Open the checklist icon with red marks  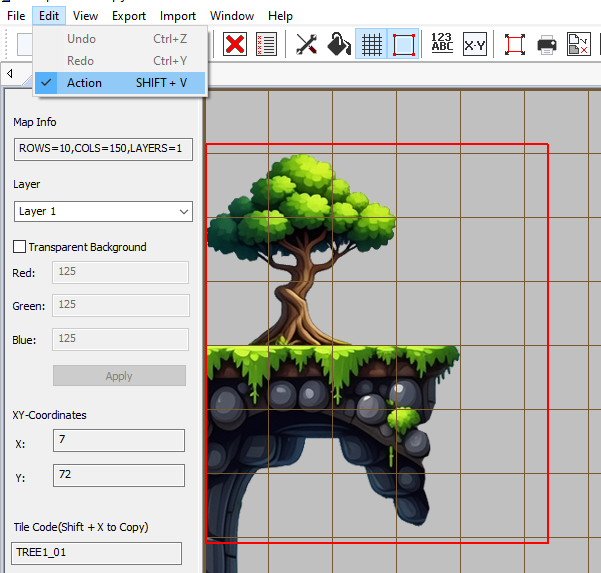pyautogui.click(x=265, y=44)
